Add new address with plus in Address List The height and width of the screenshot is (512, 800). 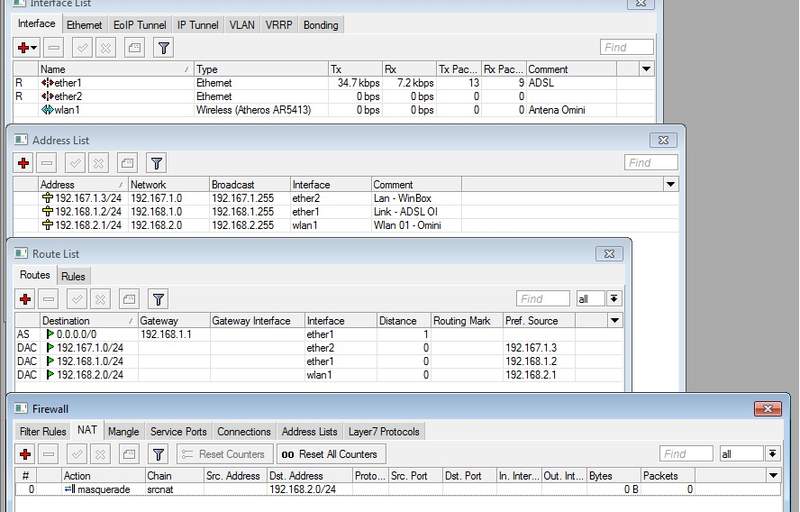click(x=23, y=163)
